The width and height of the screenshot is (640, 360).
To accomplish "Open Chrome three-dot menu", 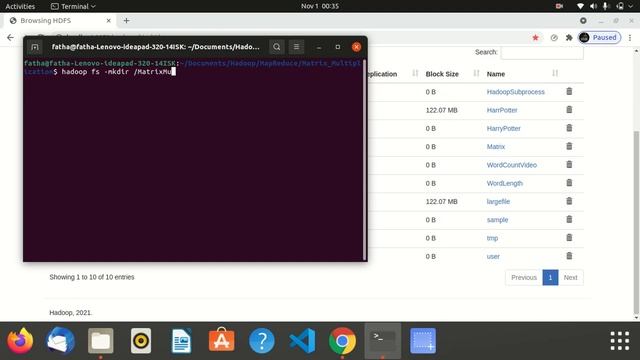I will 630,38.
